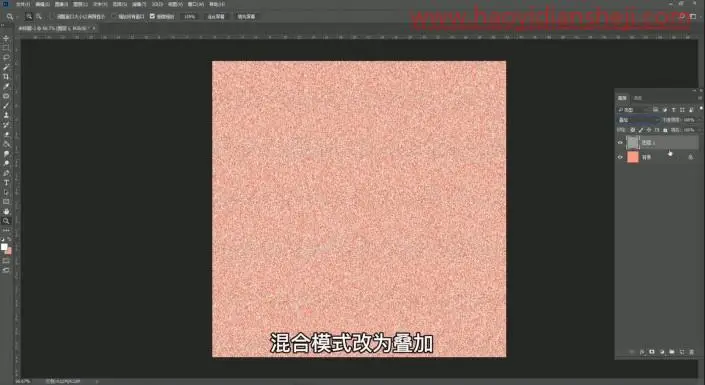Screen dimensions: 705x385
Task: Click link layers icon
Action: coord(632,352)
